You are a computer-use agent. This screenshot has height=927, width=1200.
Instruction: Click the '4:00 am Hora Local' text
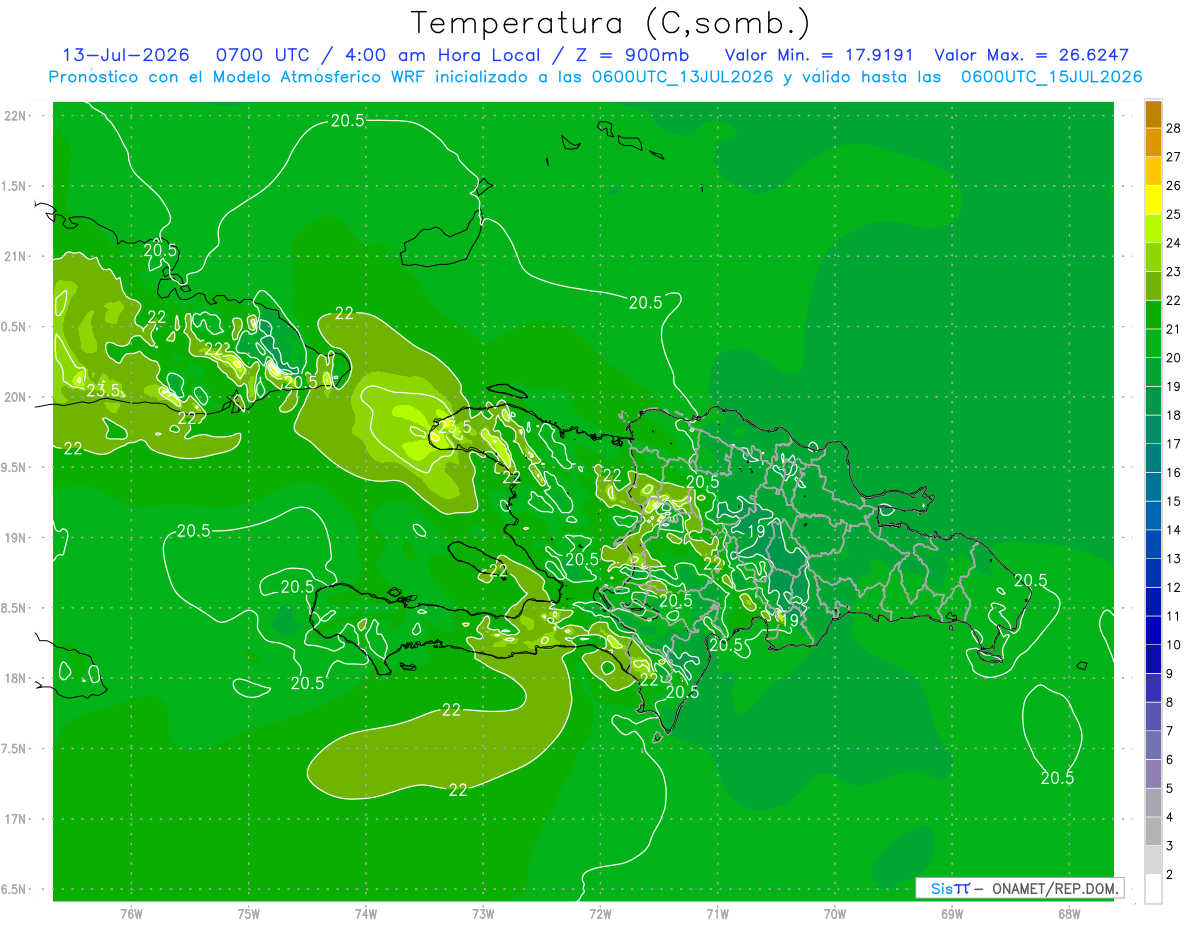443,55
